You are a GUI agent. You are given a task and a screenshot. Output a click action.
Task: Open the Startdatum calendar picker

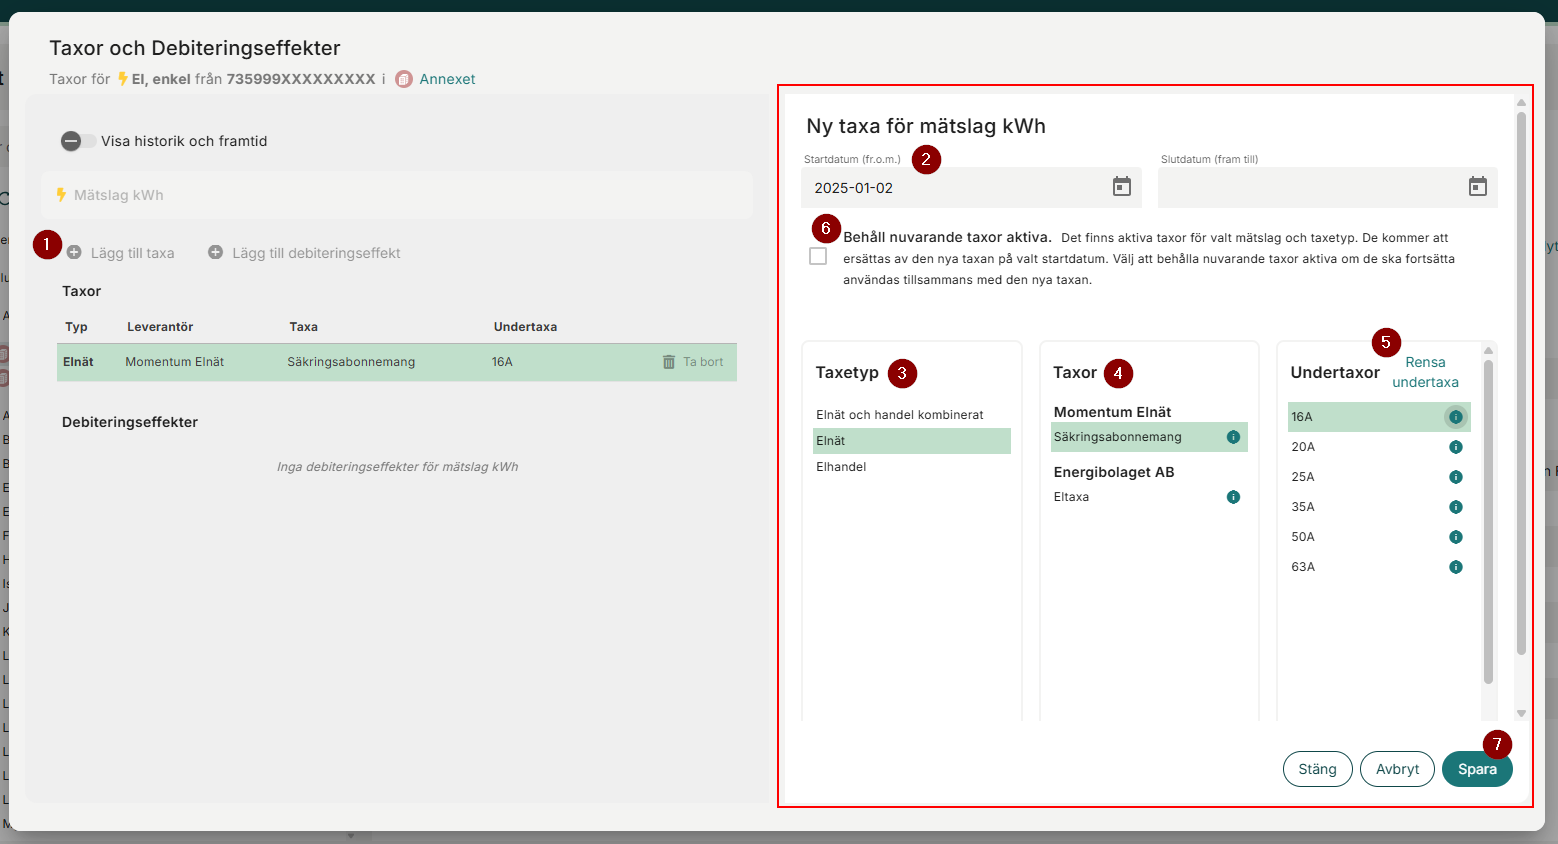[1121, 187]
